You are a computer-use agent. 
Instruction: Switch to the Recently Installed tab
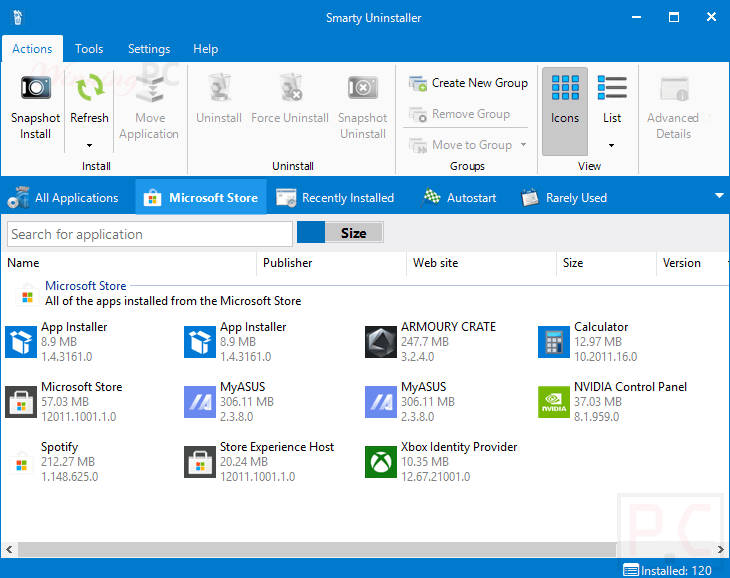336,198
